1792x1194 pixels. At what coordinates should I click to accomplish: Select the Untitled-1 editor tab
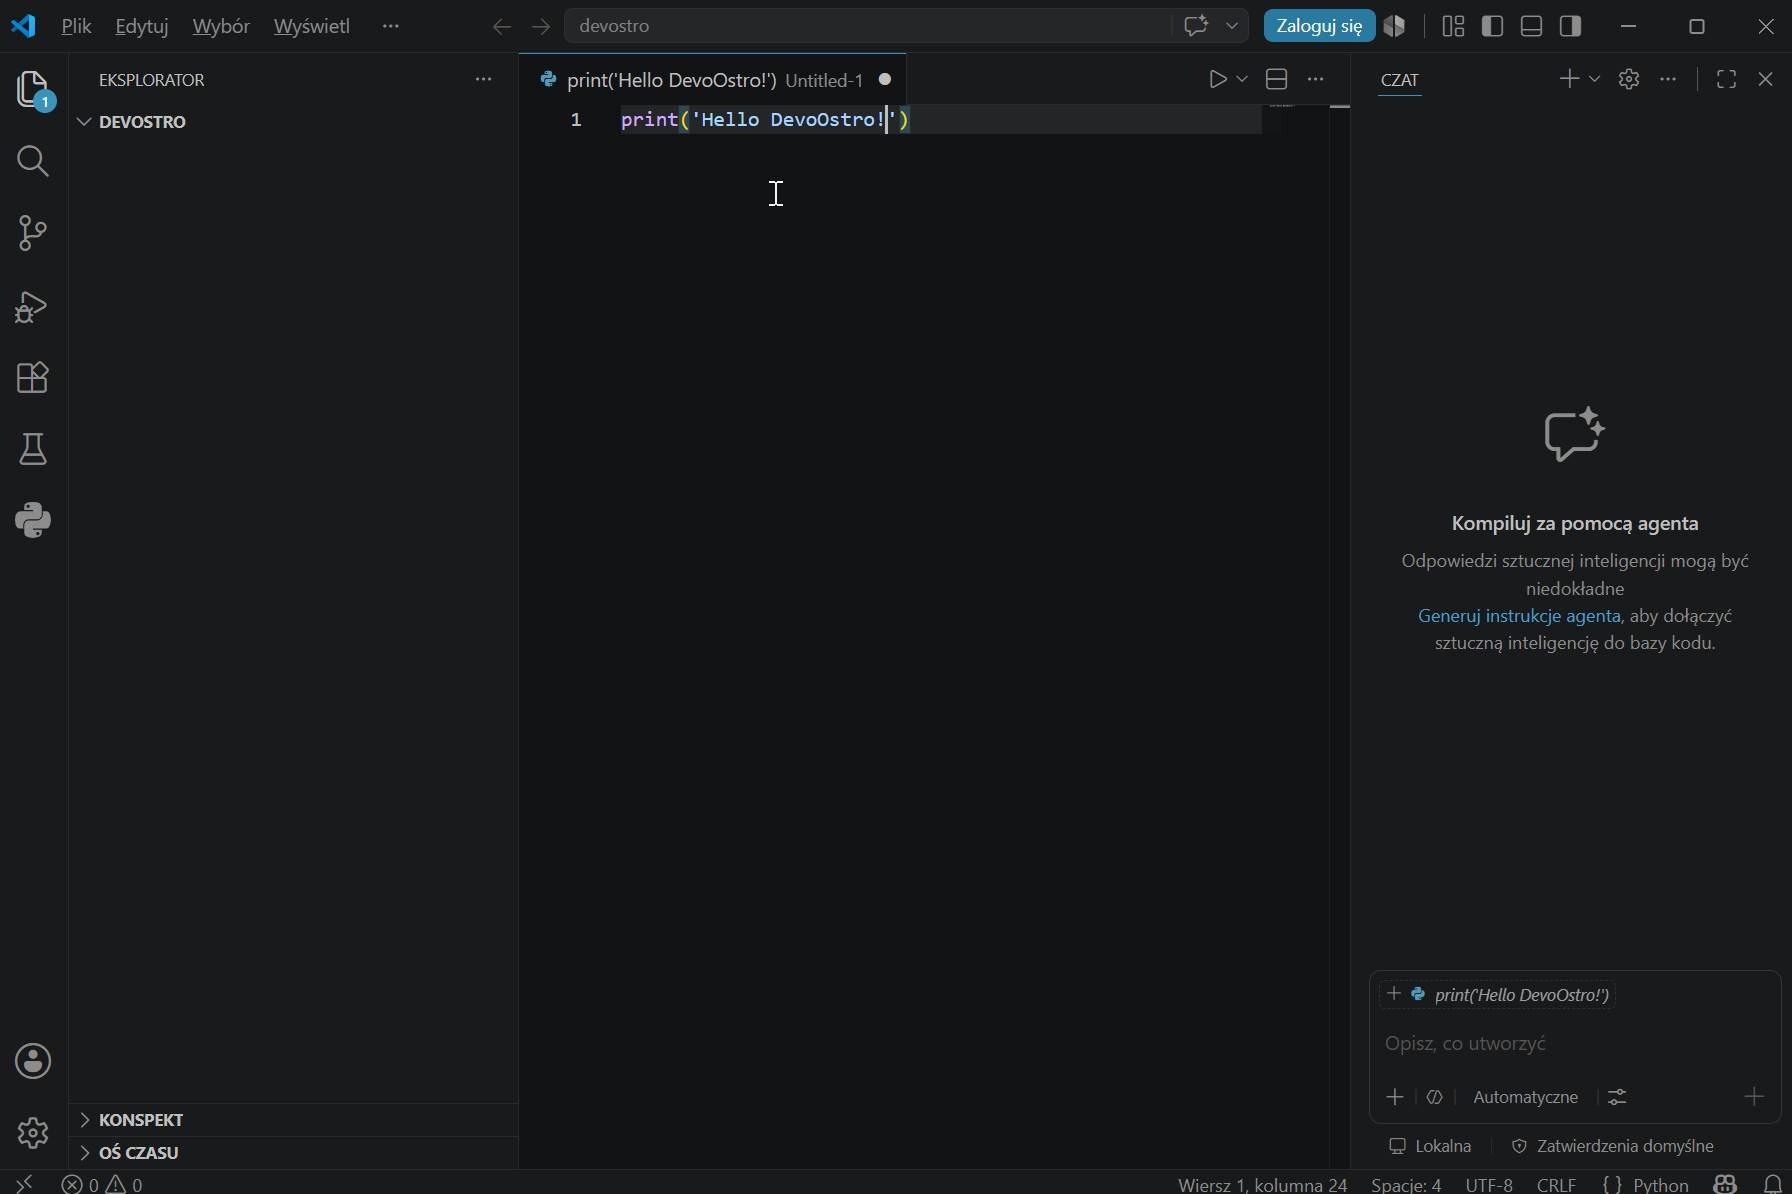(x=713, y=80)
